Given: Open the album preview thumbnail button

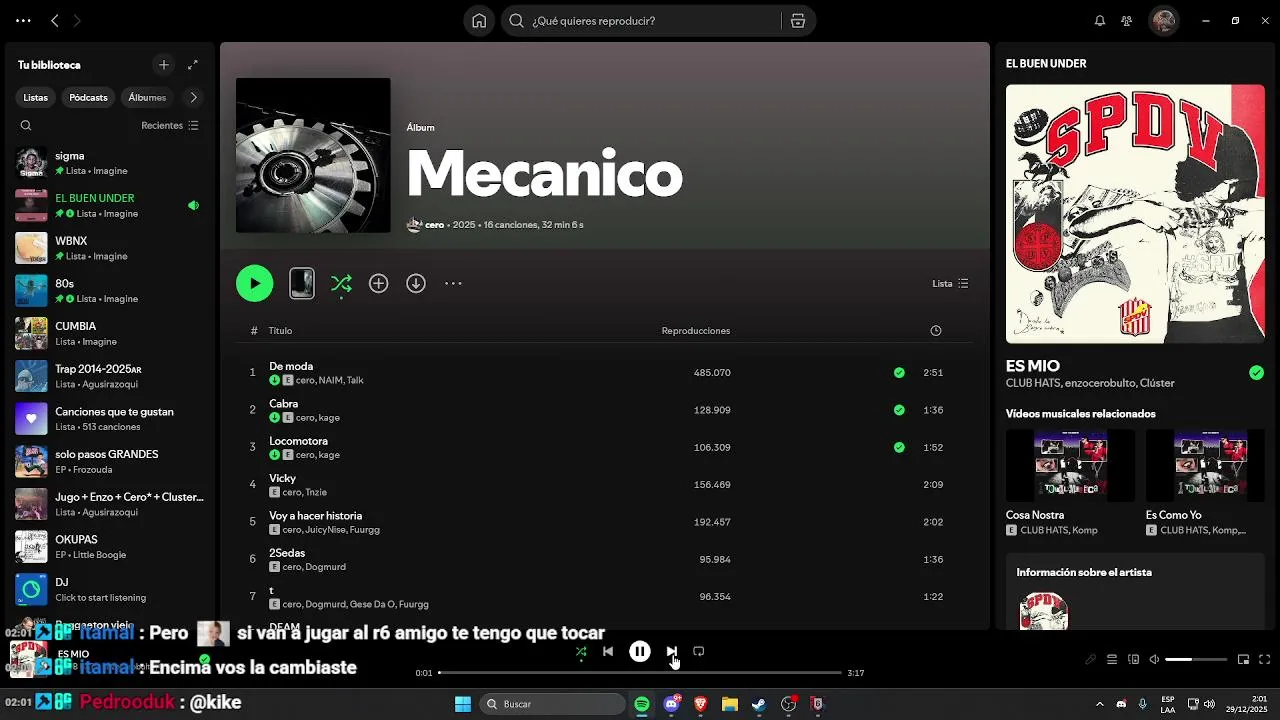Looking at the screenshot, I should click(302, 284).
